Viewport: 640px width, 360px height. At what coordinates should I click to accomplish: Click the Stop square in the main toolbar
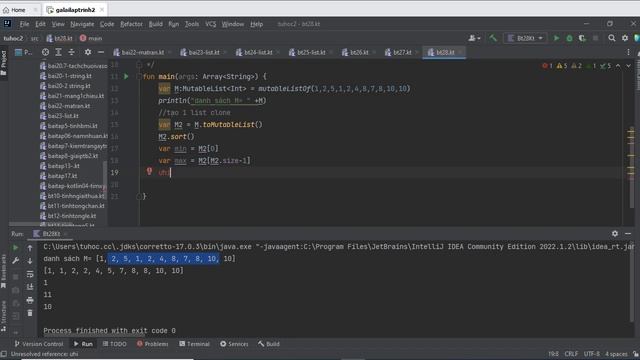[x=596, y=38]
